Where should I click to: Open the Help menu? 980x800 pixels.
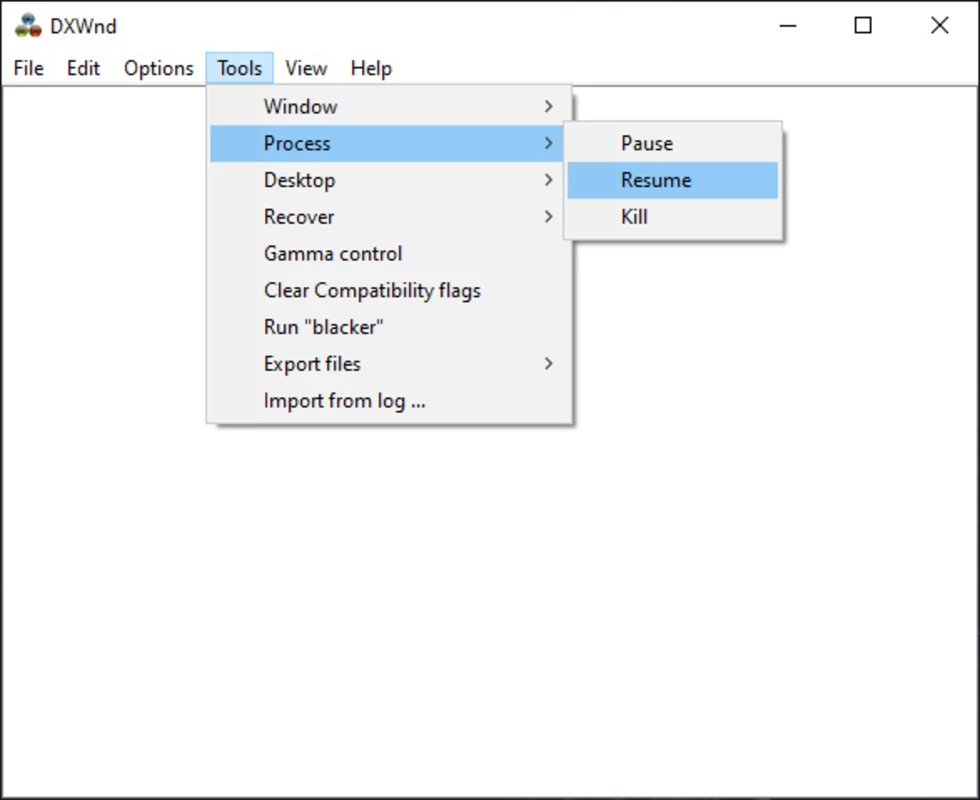point(371,68)
